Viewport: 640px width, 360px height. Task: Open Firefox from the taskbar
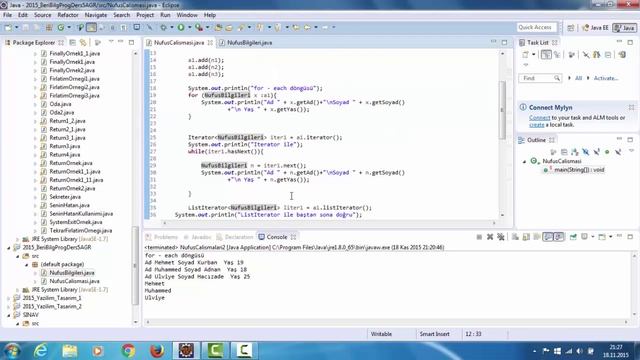[x=157, y=351]
